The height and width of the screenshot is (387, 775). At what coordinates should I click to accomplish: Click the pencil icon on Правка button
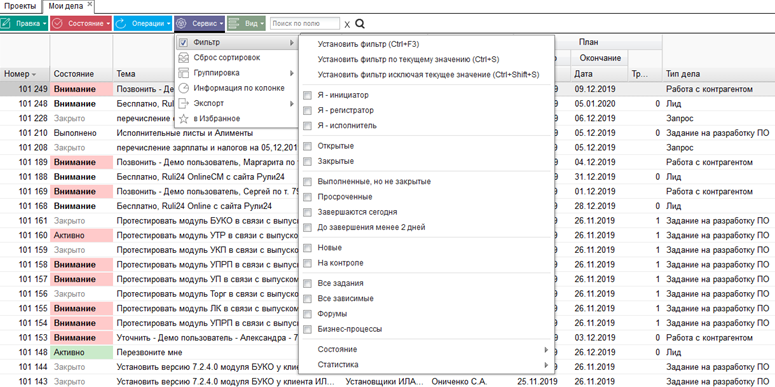(6, 23)
